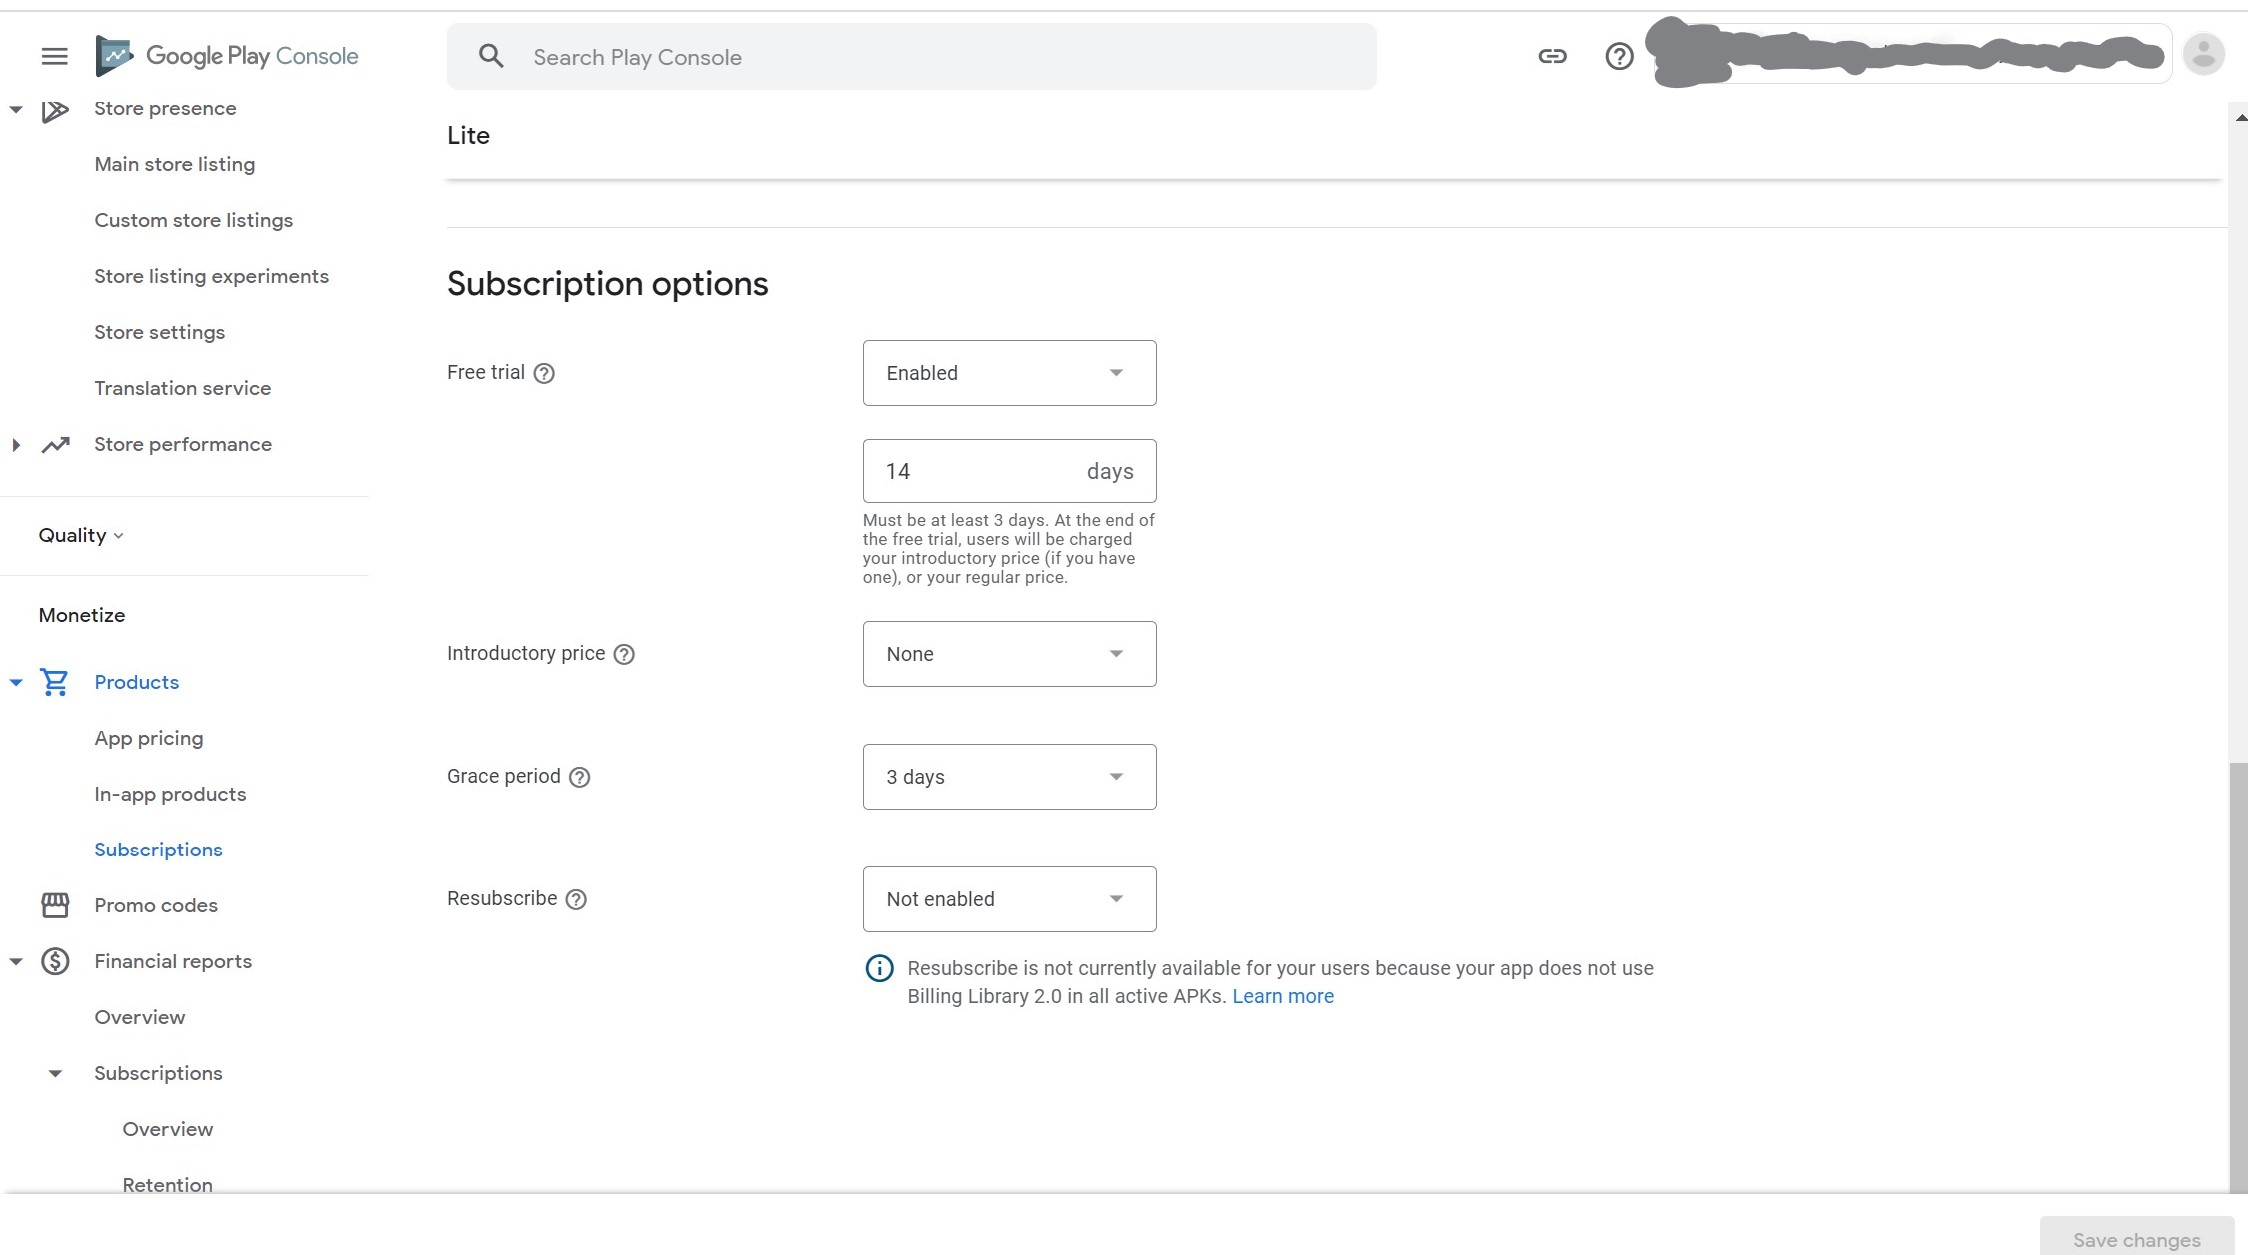
Task: Click the info icon beside the Resubscribe message
Action: coord(878,968)
